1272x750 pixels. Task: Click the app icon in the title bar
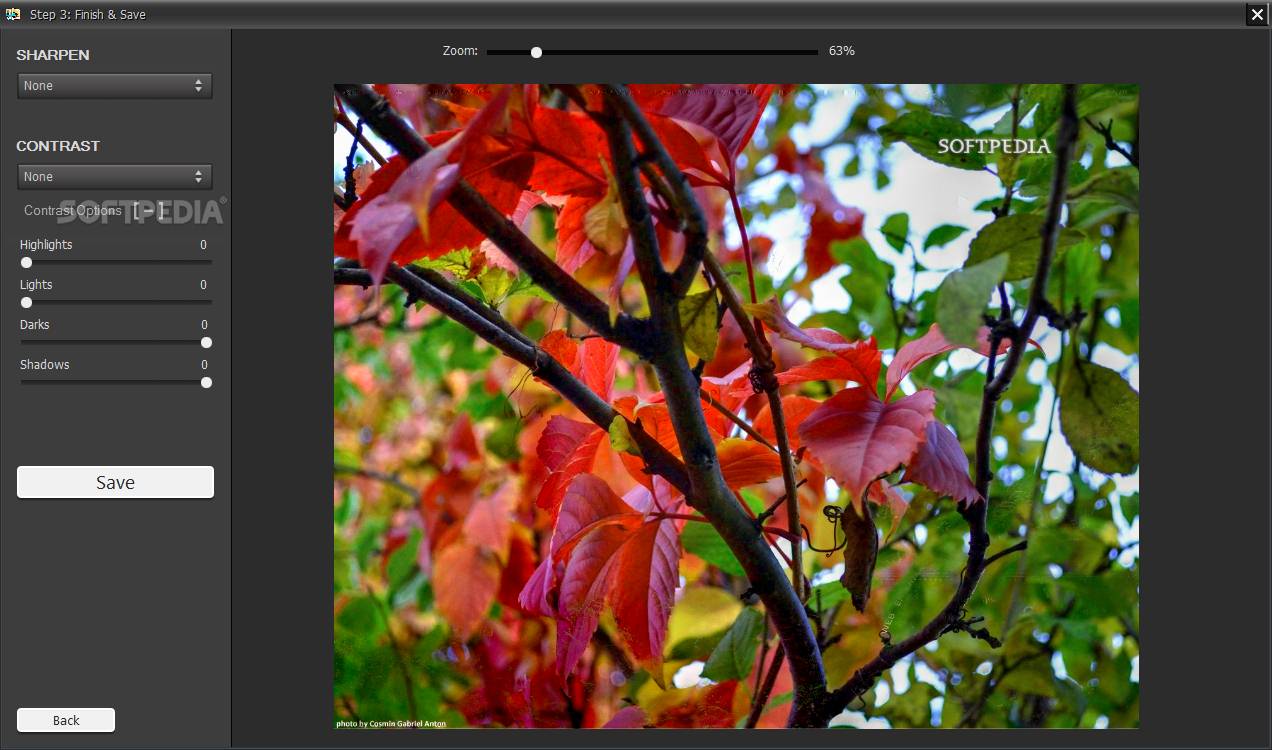pos(13,14)
